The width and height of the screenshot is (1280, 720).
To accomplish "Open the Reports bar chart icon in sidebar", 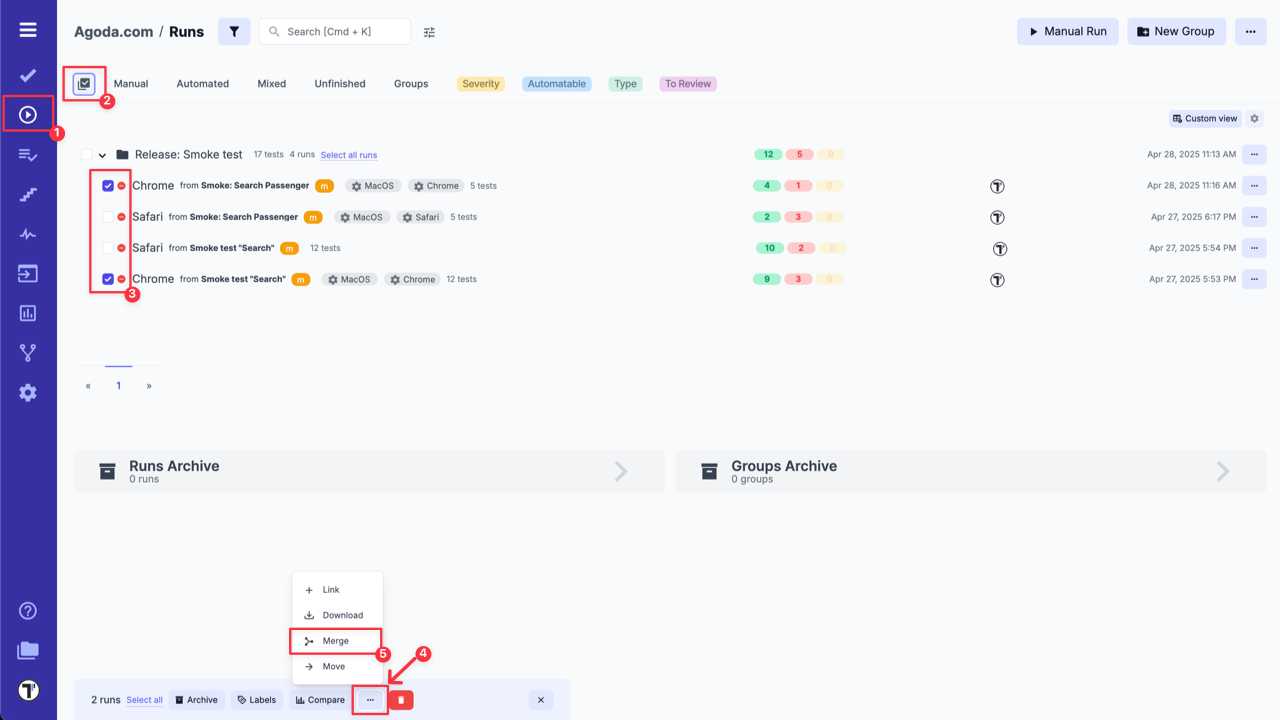I will click(28, 313).
